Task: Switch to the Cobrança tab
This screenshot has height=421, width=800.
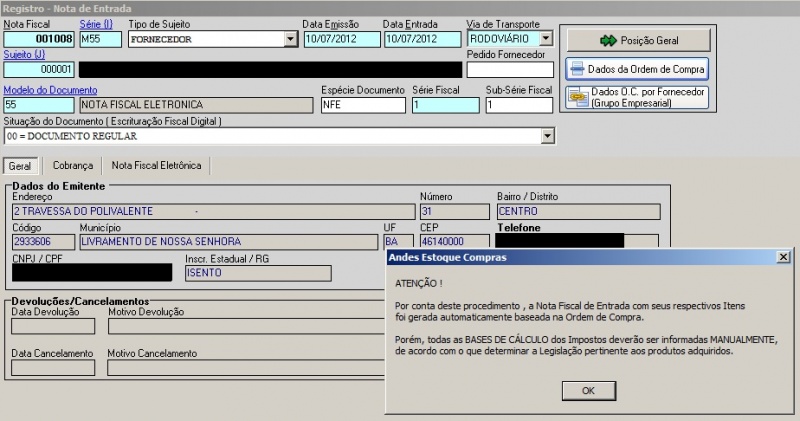Action: click(x=73, y=165)
